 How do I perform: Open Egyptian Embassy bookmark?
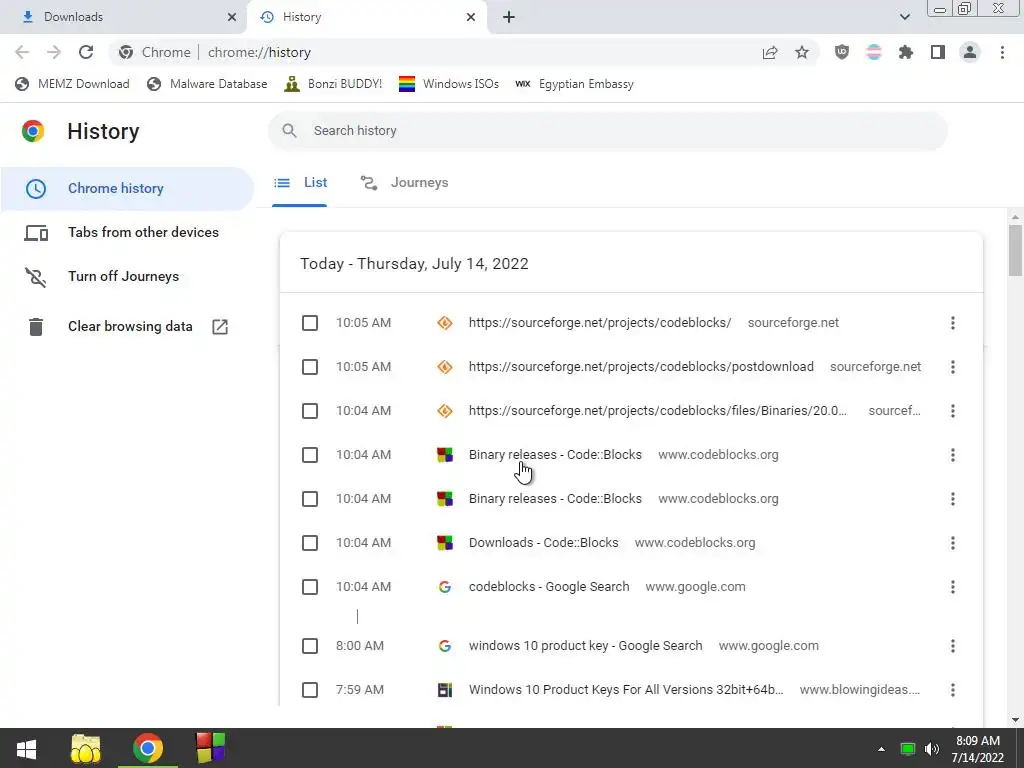point(575,84)
